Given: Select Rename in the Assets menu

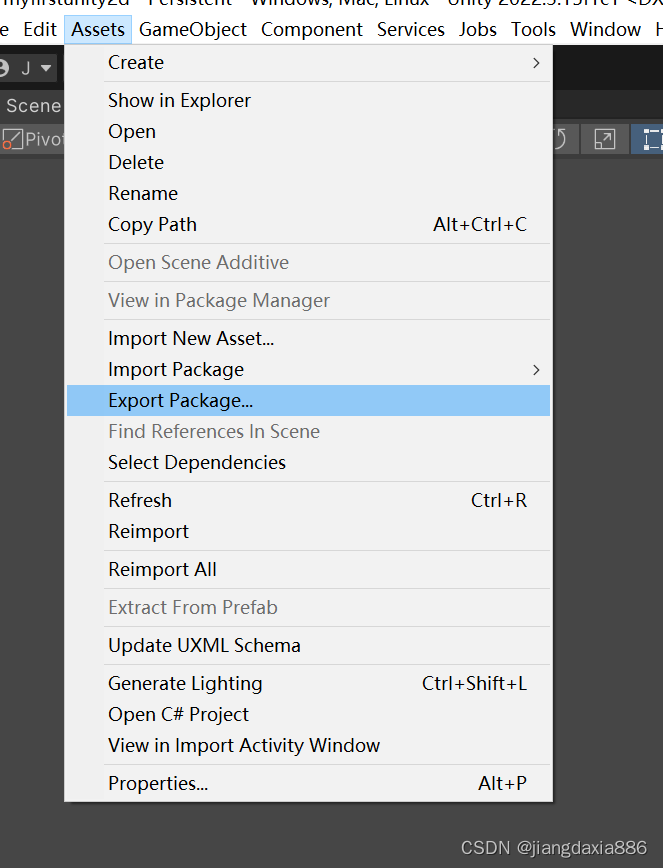Looking at the screenshot, I should tap(308, 194).
